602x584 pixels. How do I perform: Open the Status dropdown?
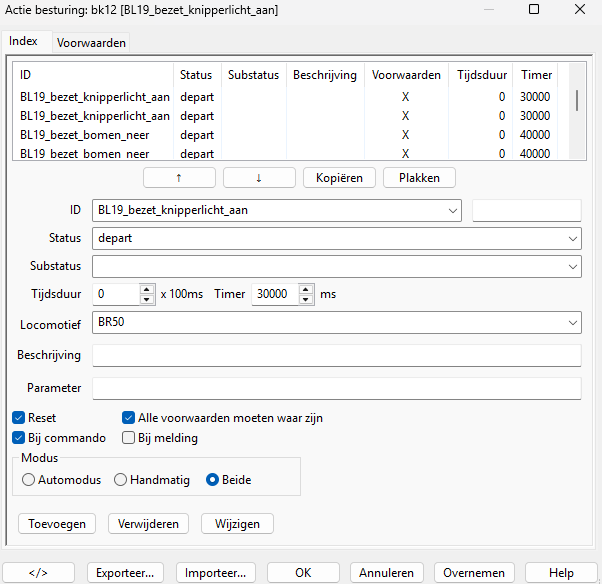[571, 239]
